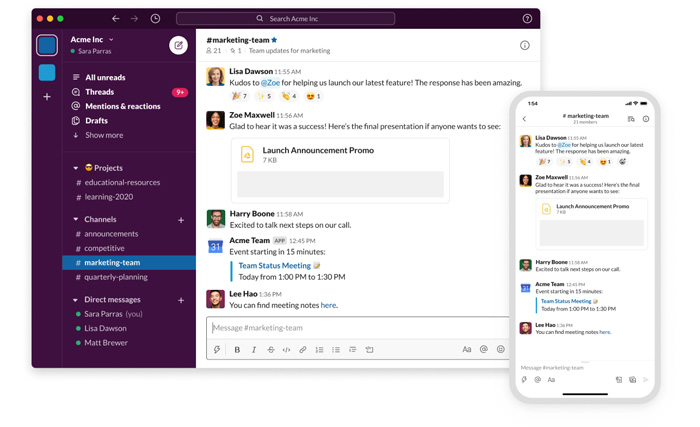The width and height of the screenshot is (700, 427).
Task: Open channel details info icon
Action: [524, 45]
